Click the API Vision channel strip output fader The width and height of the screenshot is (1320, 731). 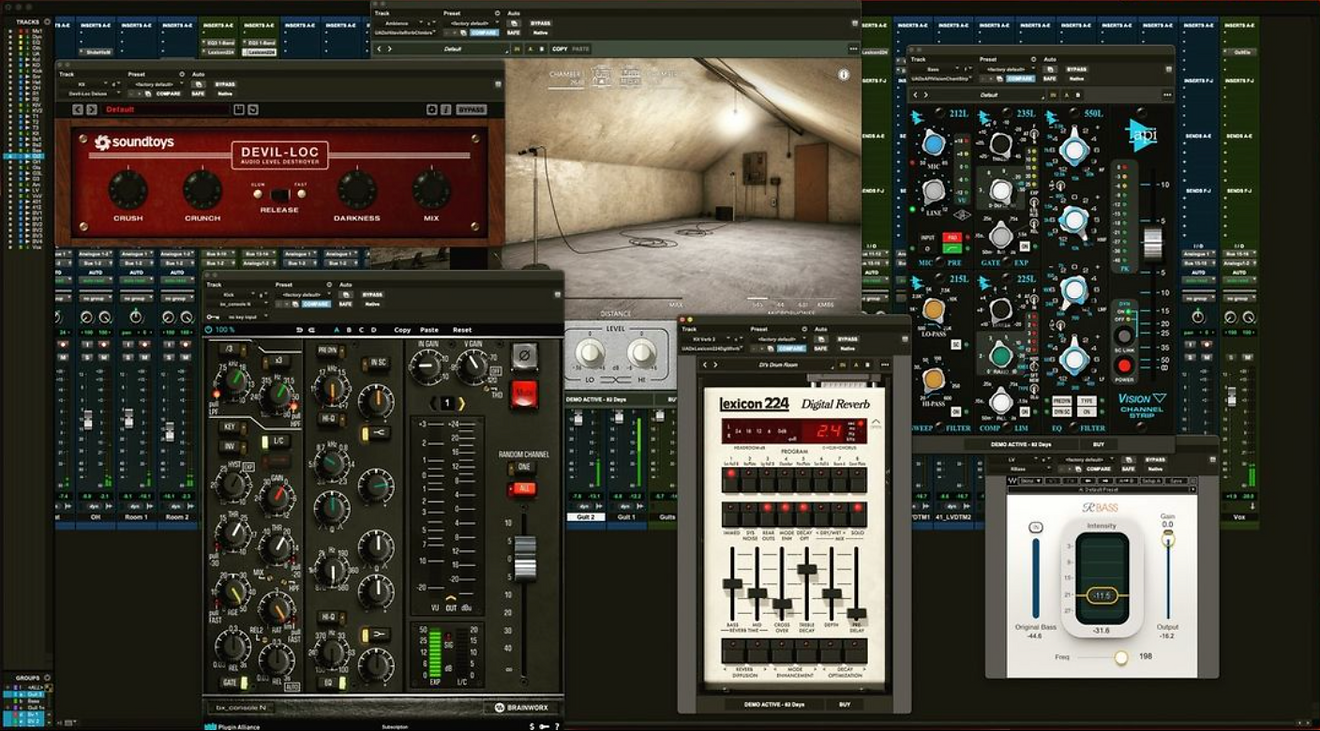click(1153, 242)
